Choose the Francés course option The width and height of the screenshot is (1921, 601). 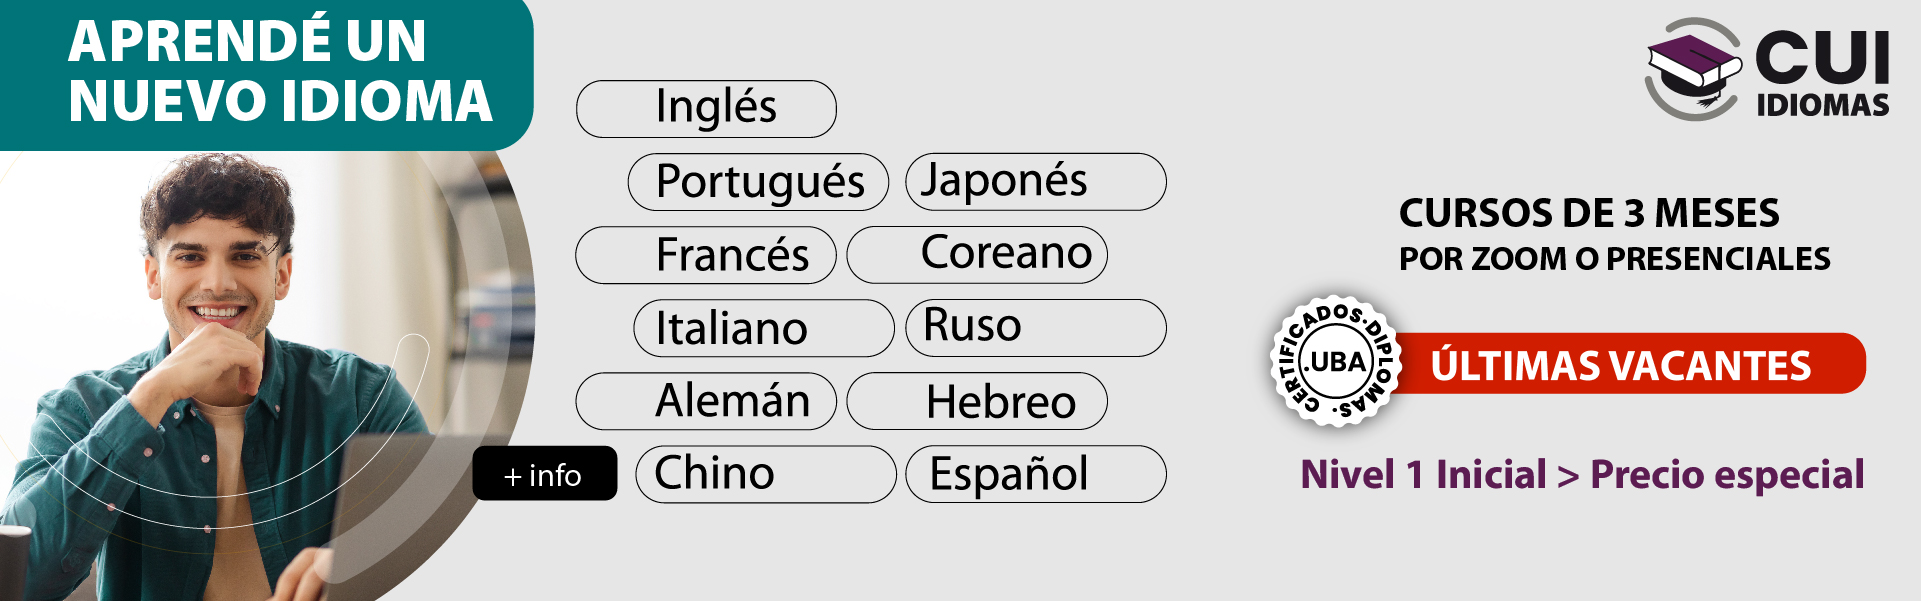tap(706, 255)
